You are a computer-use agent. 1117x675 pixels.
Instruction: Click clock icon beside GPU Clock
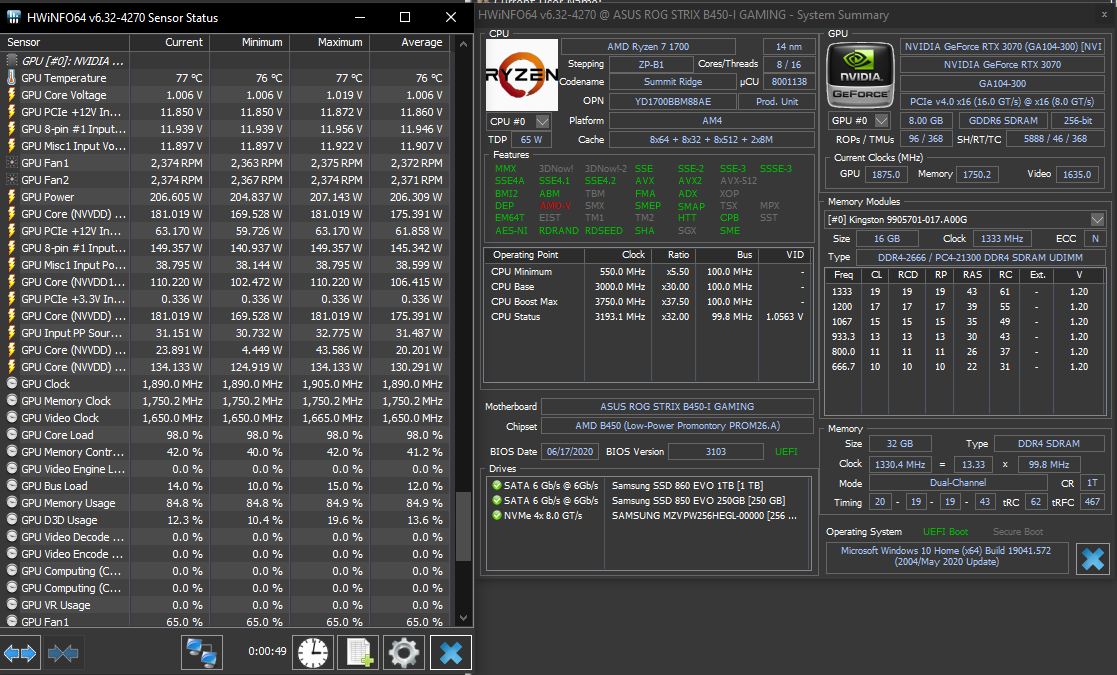[x=11, y=383]
